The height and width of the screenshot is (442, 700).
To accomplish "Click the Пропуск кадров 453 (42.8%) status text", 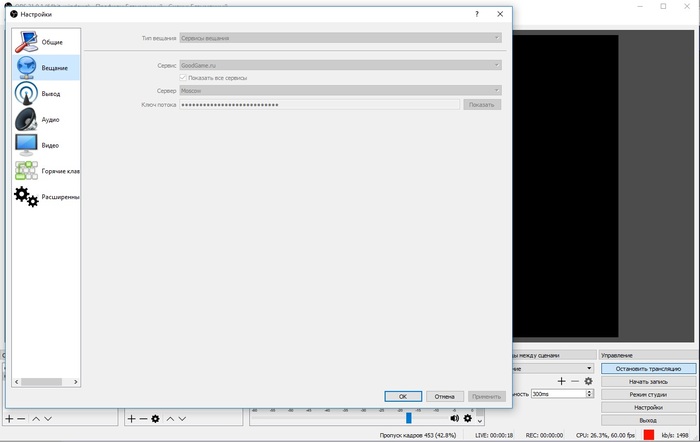I will tap(418, 435).
